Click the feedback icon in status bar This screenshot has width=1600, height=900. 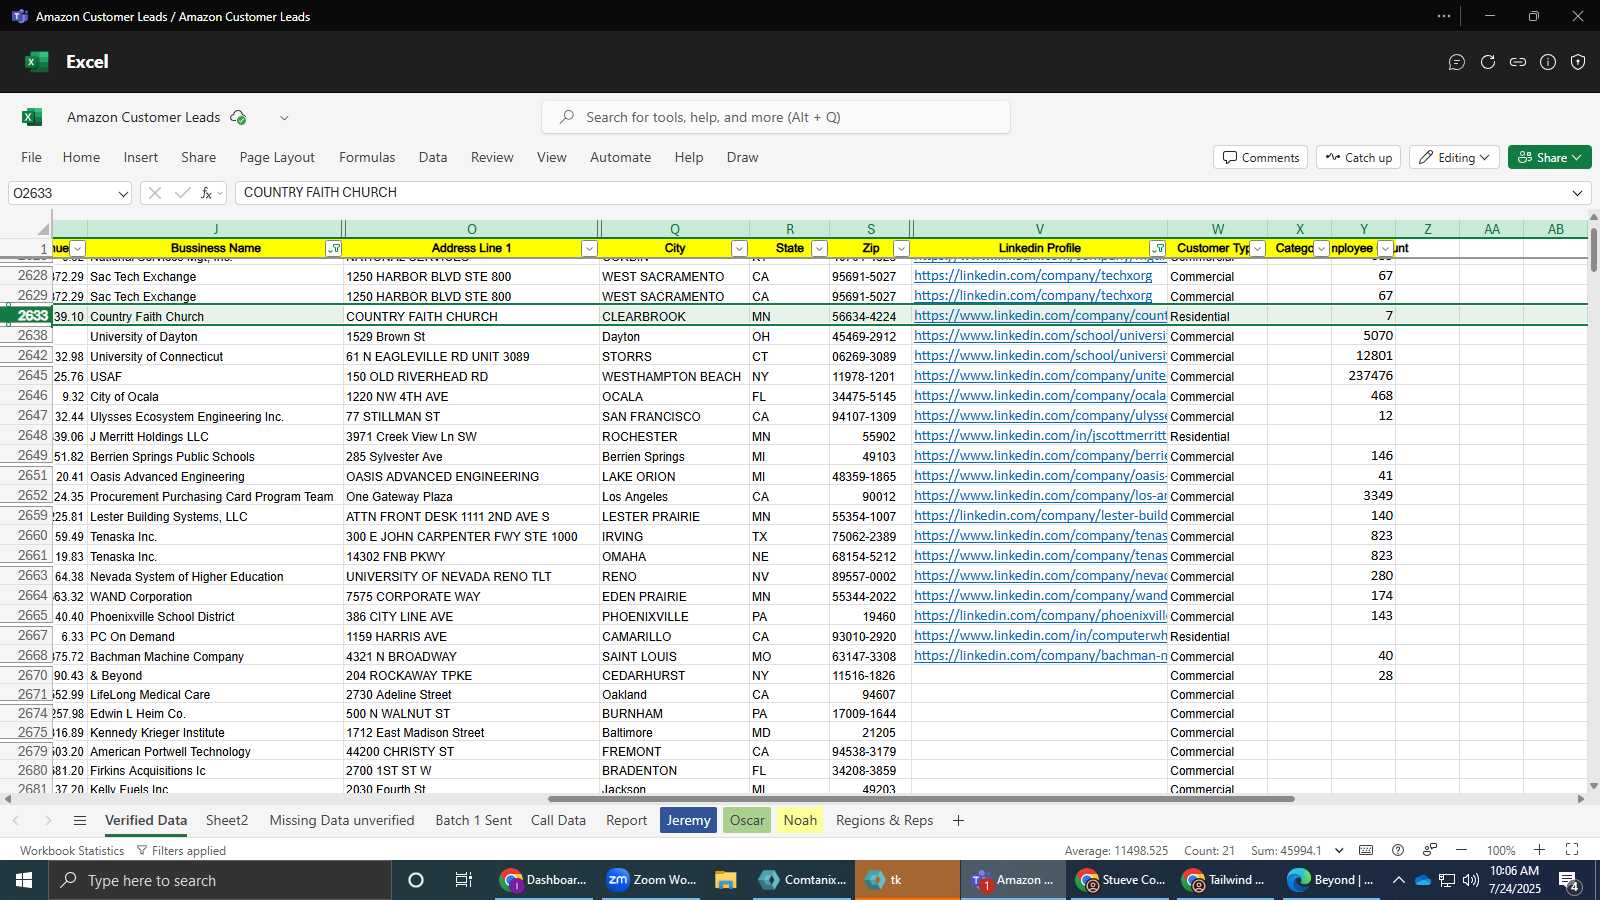(x=1430, y=850)
